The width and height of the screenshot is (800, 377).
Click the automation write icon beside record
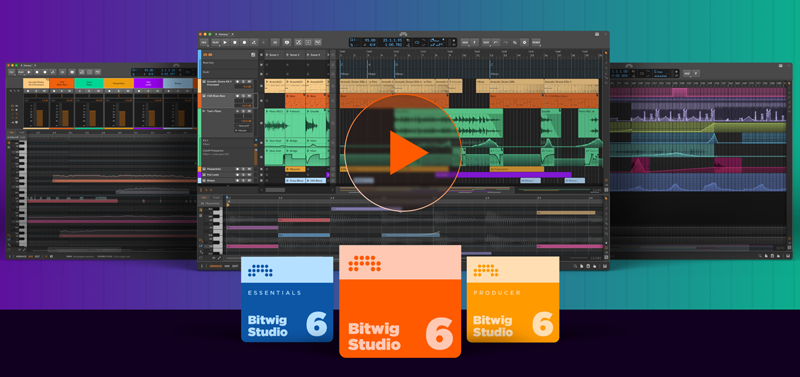[254, 42]
